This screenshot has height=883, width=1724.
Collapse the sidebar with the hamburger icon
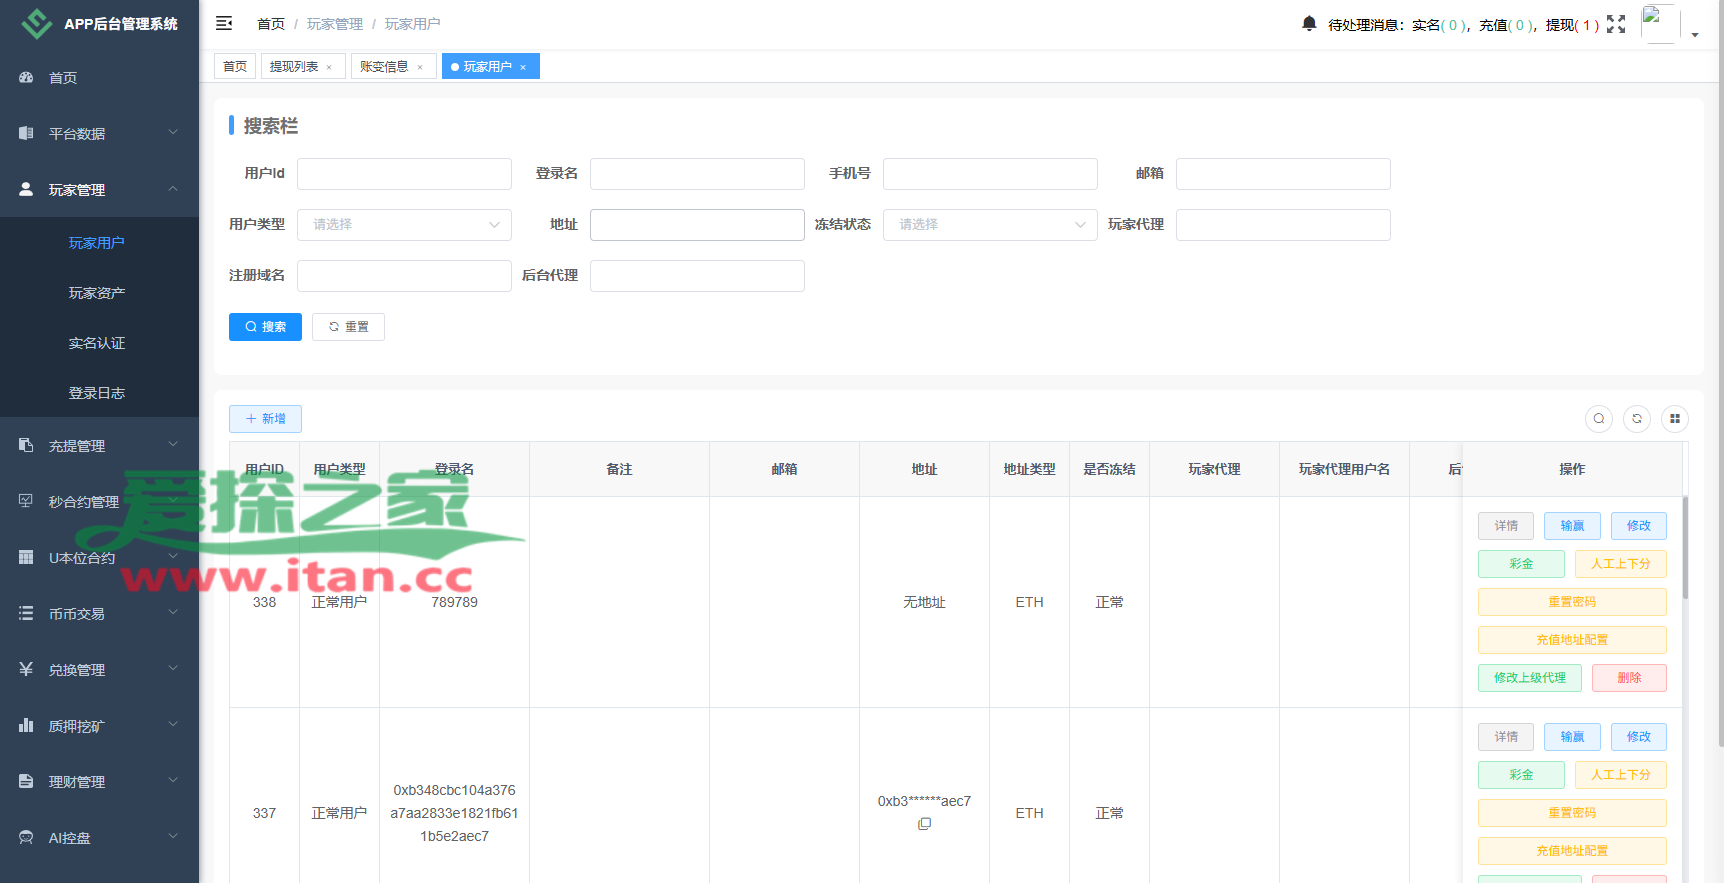tap(224, 23)
